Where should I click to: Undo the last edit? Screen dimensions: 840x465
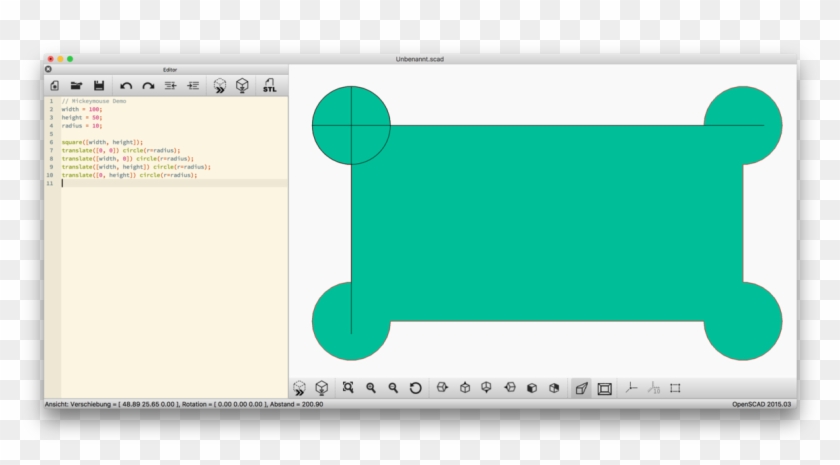126,86
